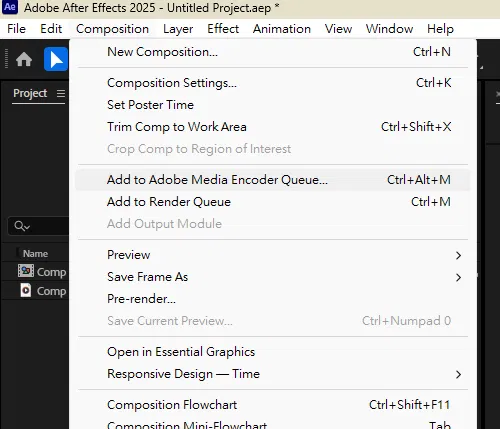Choose Set Poster Time
Viewport: 500px width, 429px height.
pyautogui.click(x=273, y=105)
